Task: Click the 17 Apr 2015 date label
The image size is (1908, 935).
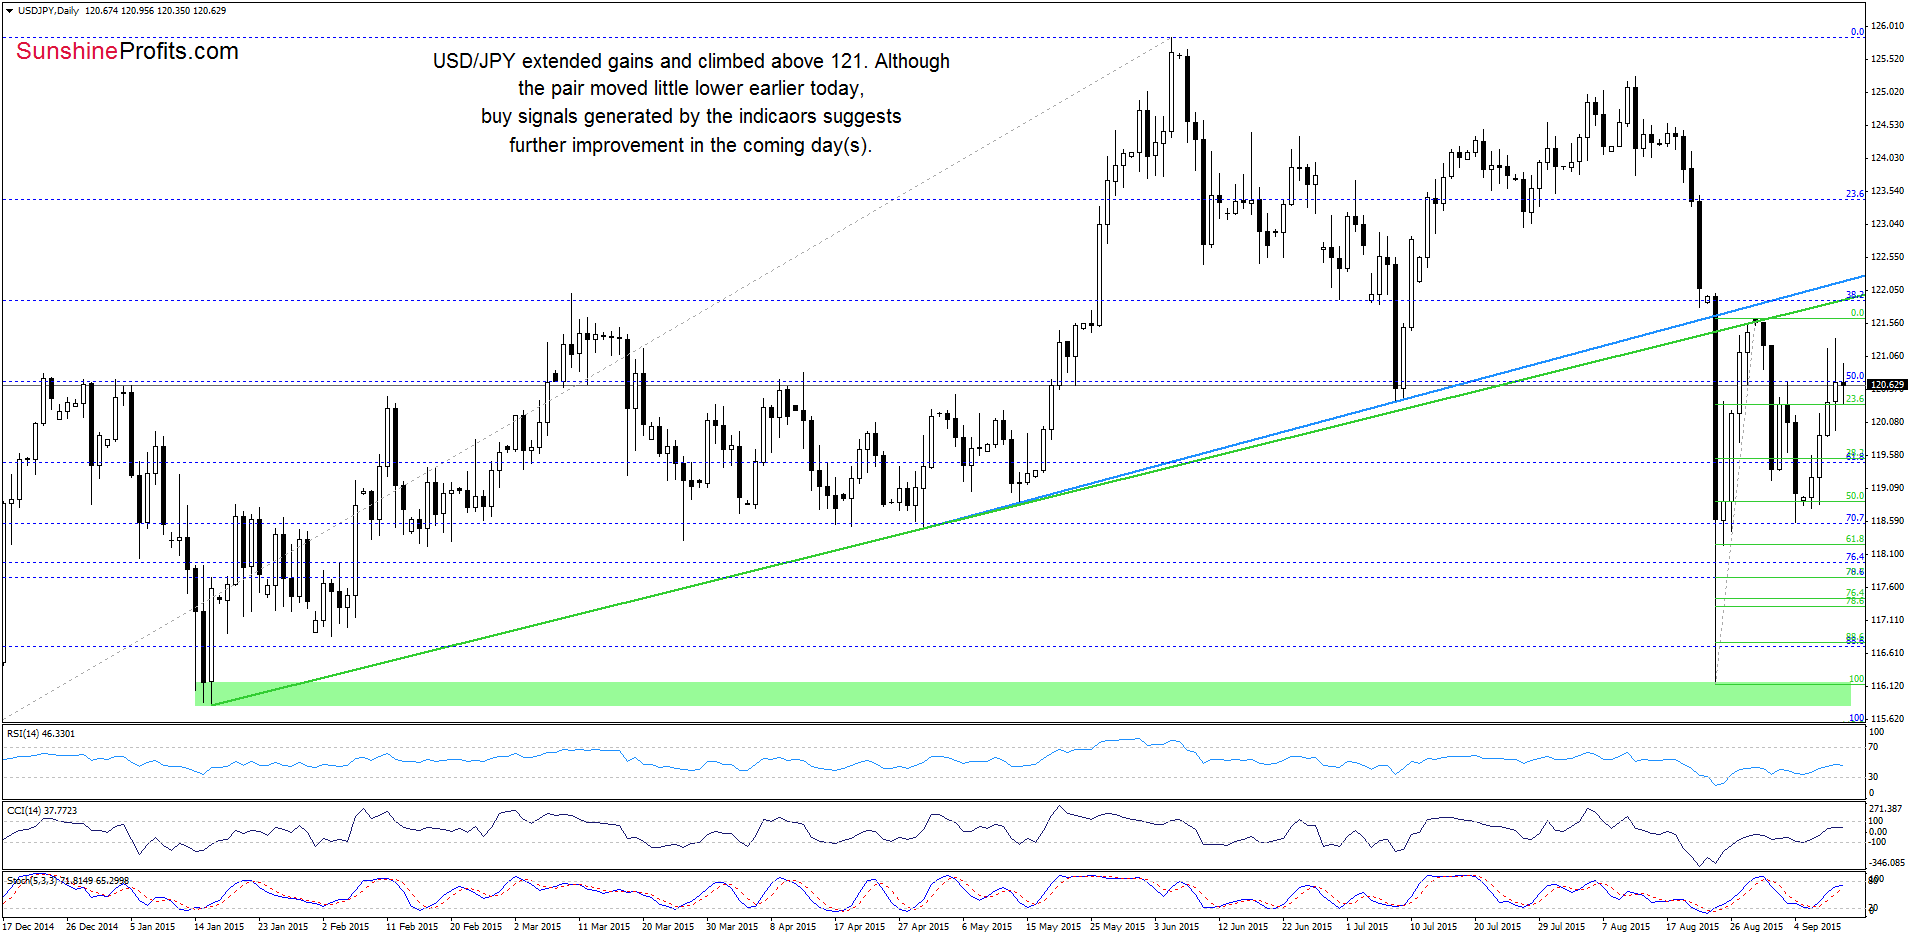Action: (x=860, y=927)
